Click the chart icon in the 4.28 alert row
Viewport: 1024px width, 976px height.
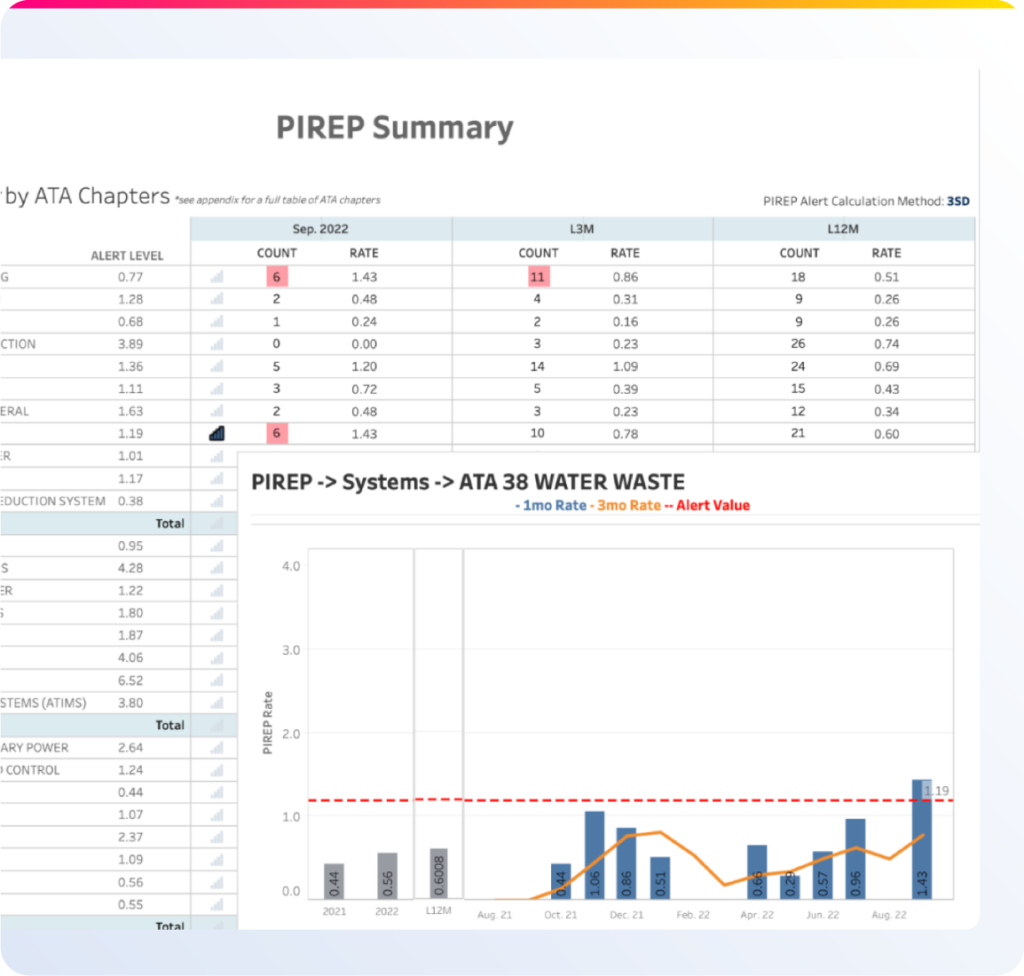click(x=217, y=568)
